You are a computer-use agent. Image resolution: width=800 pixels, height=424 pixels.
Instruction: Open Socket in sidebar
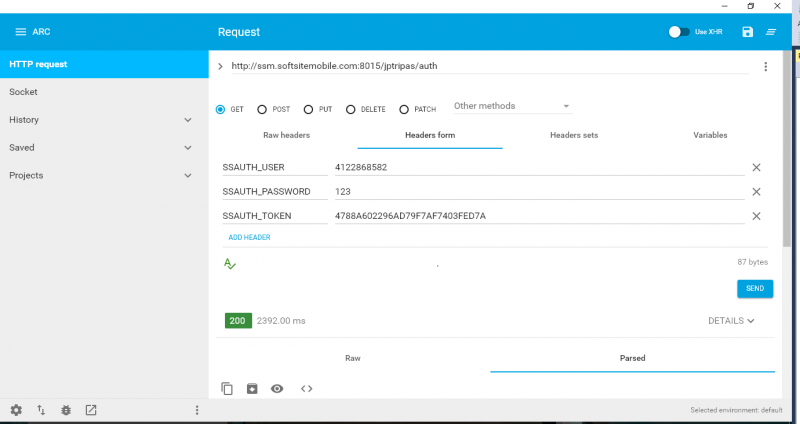point(104,92)
